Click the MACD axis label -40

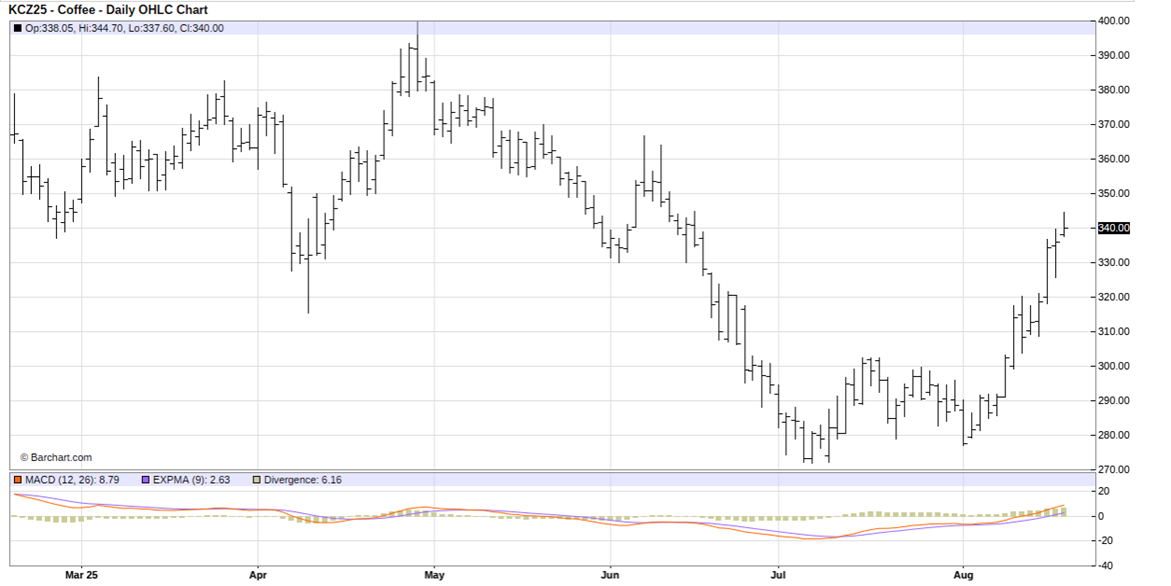pos(1105,565)
